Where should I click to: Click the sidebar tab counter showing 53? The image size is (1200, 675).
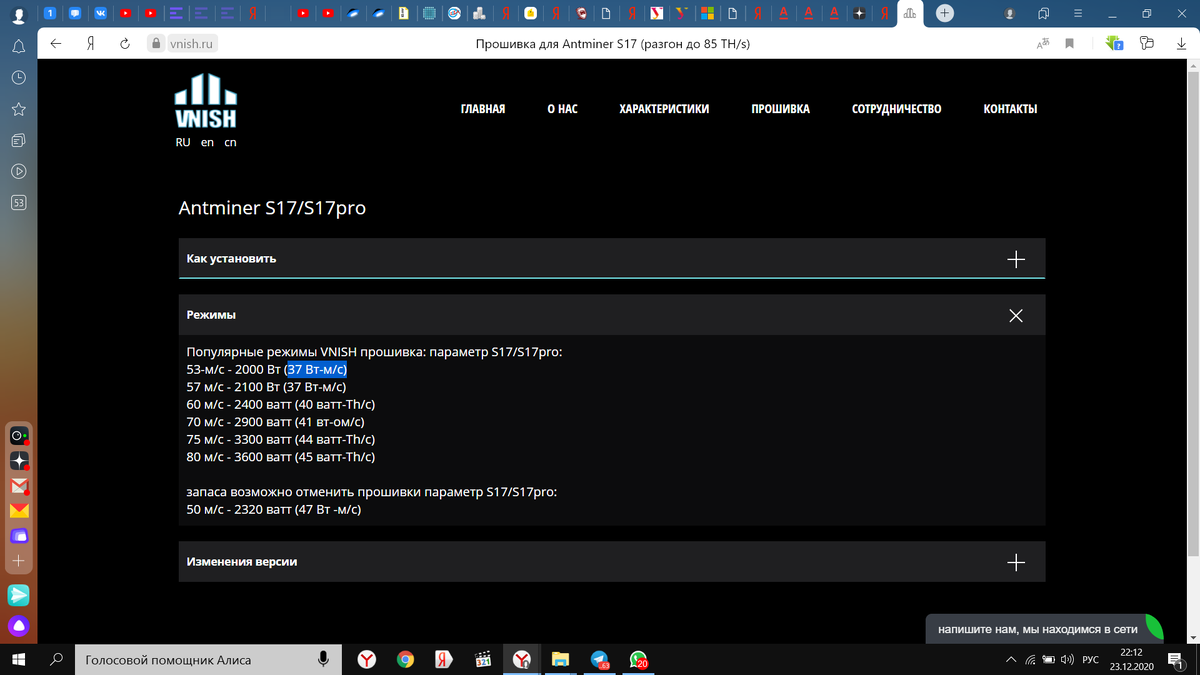pos(18,202)
